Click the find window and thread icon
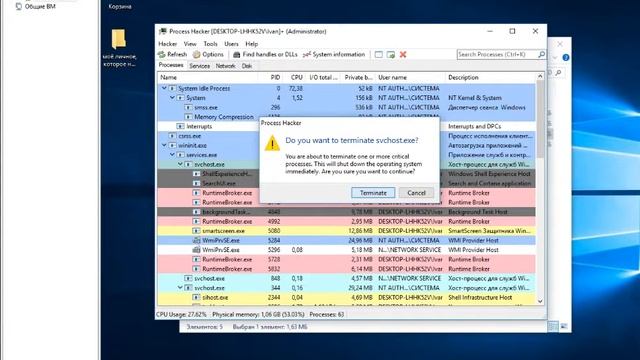This screenshot has width=640, height=360. coord(391,54)
